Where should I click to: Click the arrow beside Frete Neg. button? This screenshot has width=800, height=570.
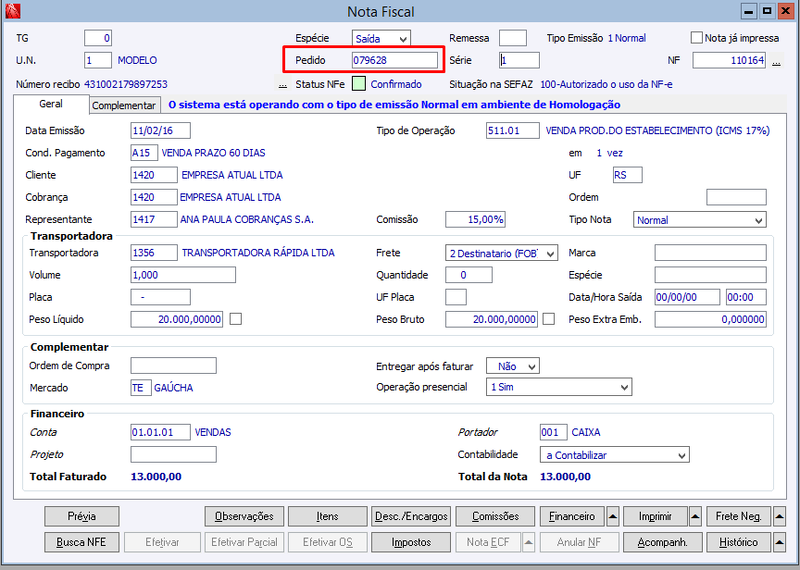point(779,516)
